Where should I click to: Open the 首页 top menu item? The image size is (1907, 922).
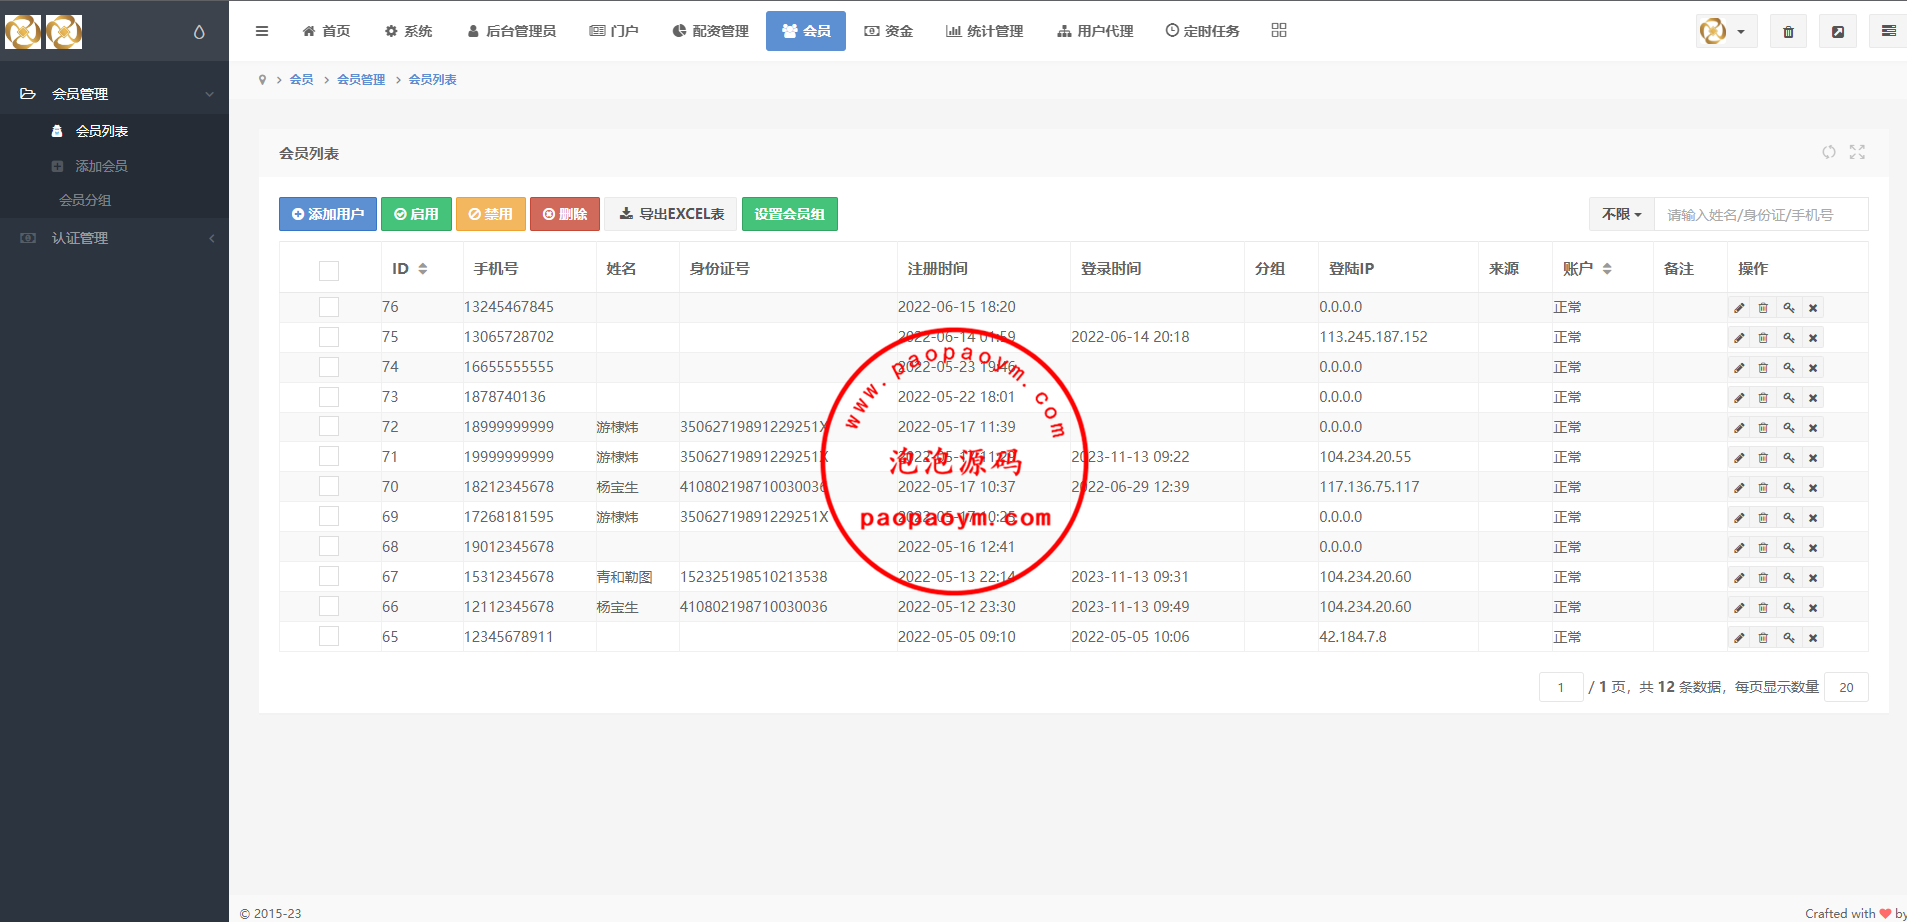tap(326, 31)
